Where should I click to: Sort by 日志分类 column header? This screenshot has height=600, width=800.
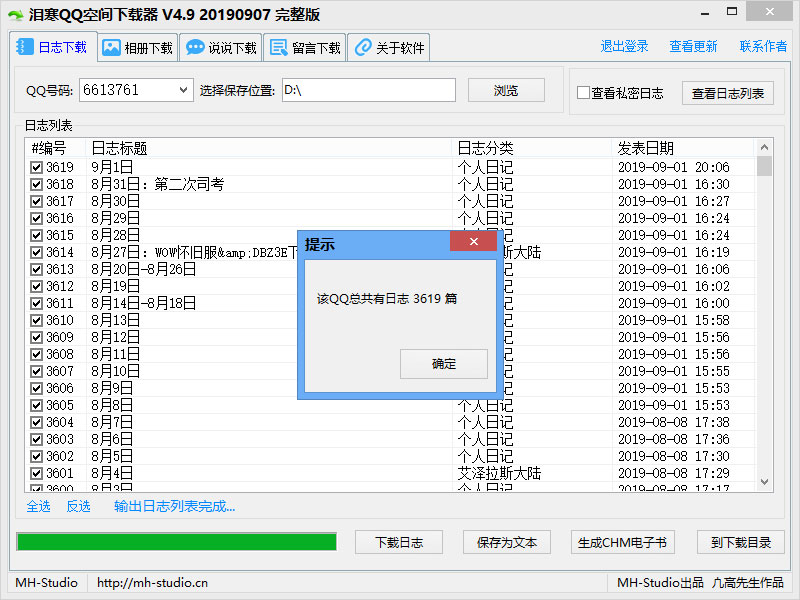click(532, 148)
